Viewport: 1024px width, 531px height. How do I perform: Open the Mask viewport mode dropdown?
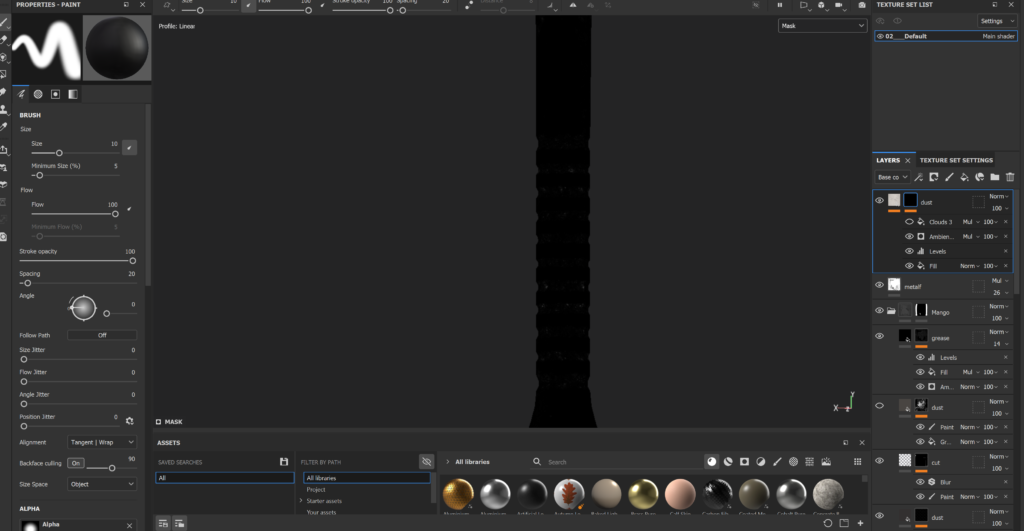tap(822, 26)
